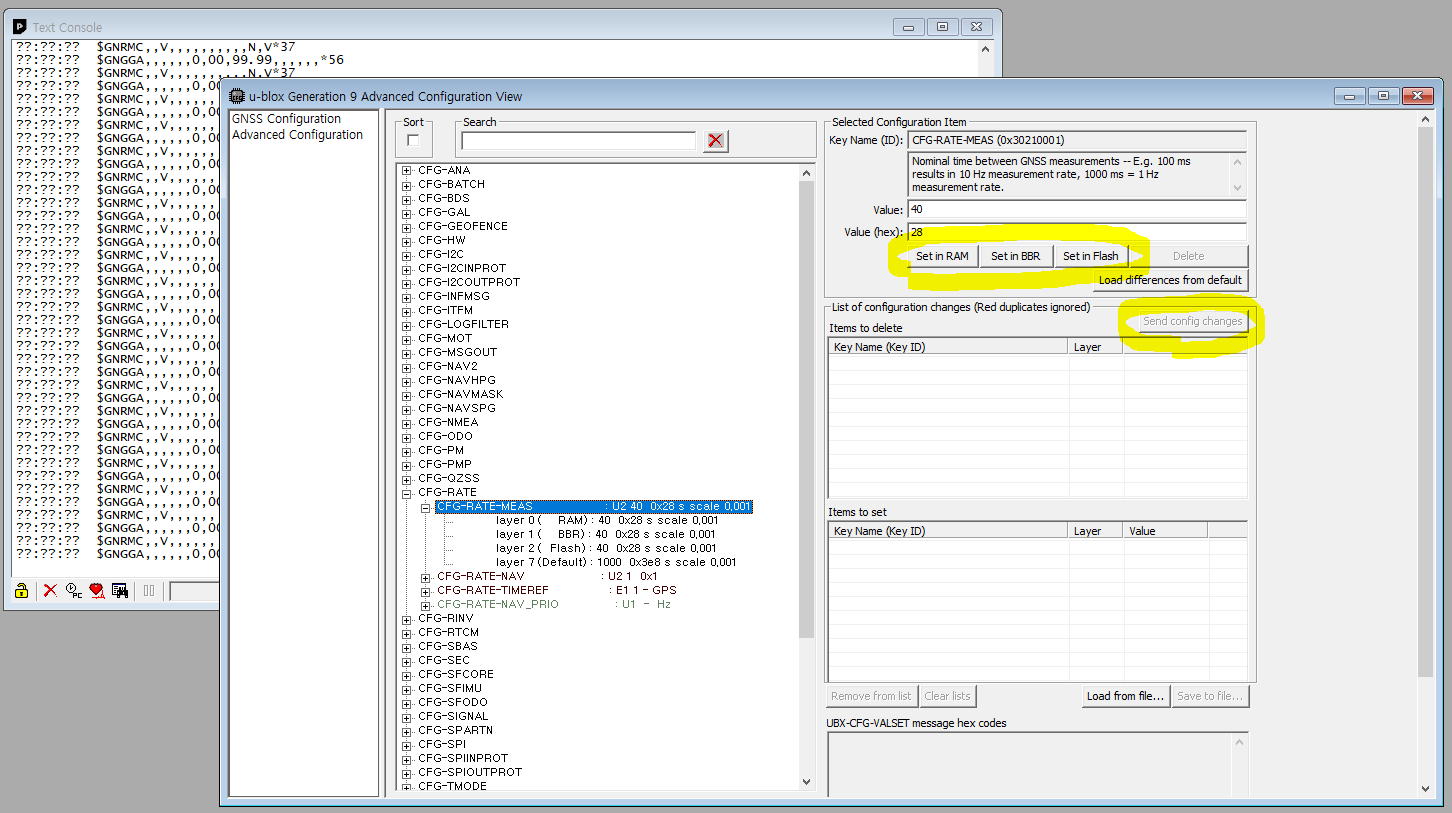Click the Search input field
The image size is (1452, 813).
point(578,141)
